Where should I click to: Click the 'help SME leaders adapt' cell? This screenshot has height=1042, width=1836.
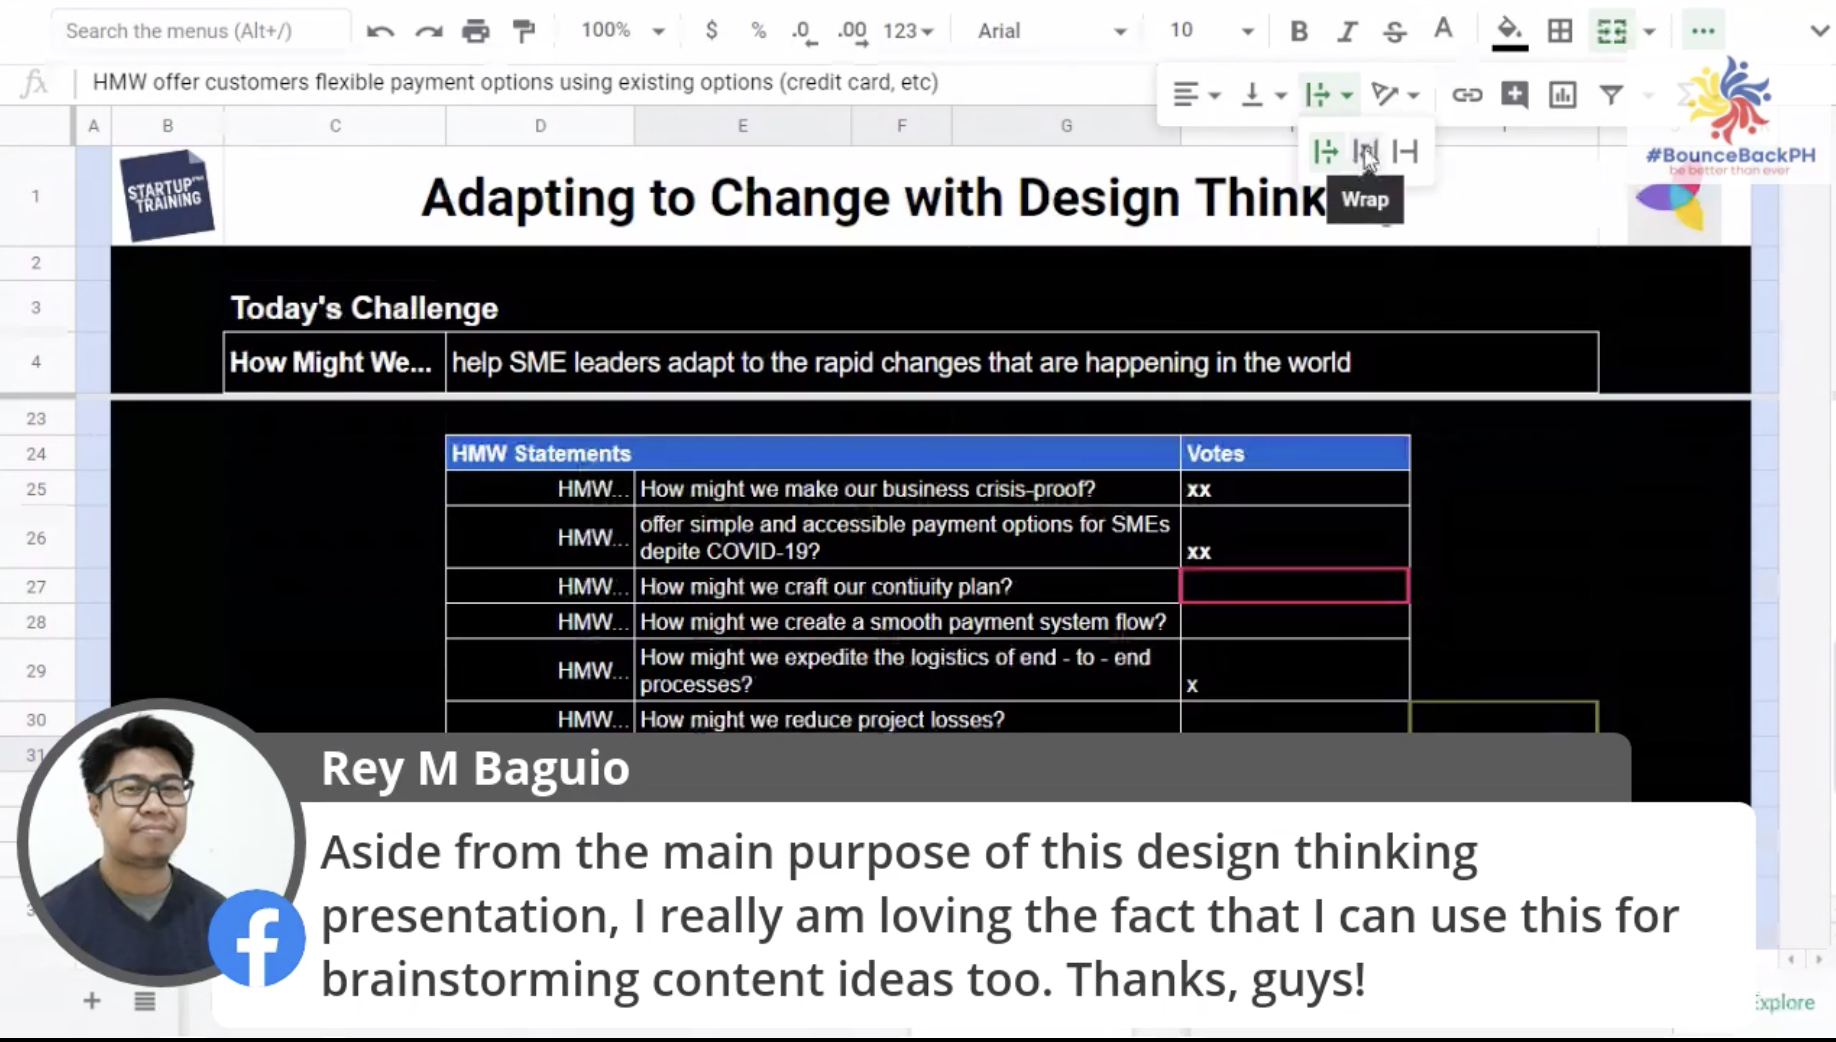click(x=1021, y=362)
